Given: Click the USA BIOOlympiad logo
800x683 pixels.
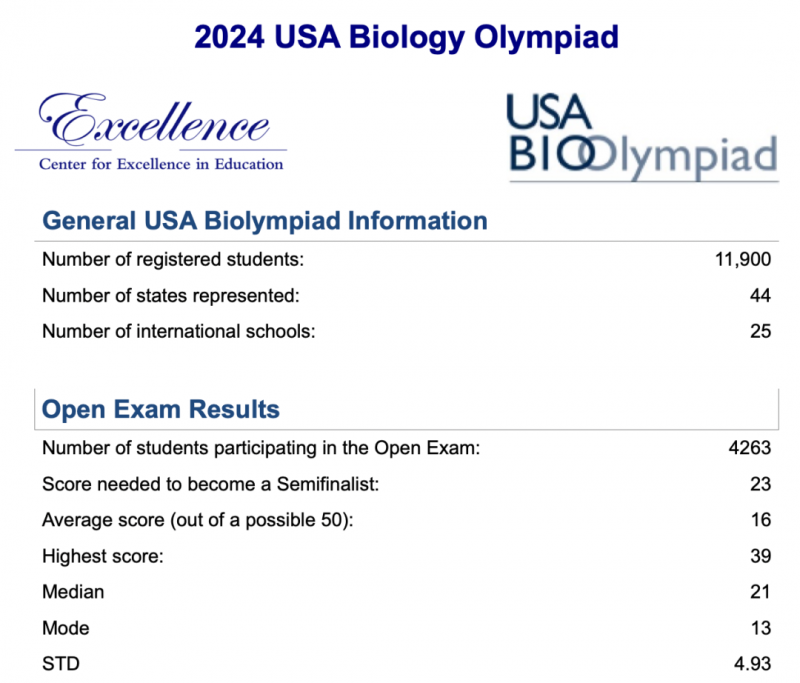Looking at the screenshot, I should 643,138.
